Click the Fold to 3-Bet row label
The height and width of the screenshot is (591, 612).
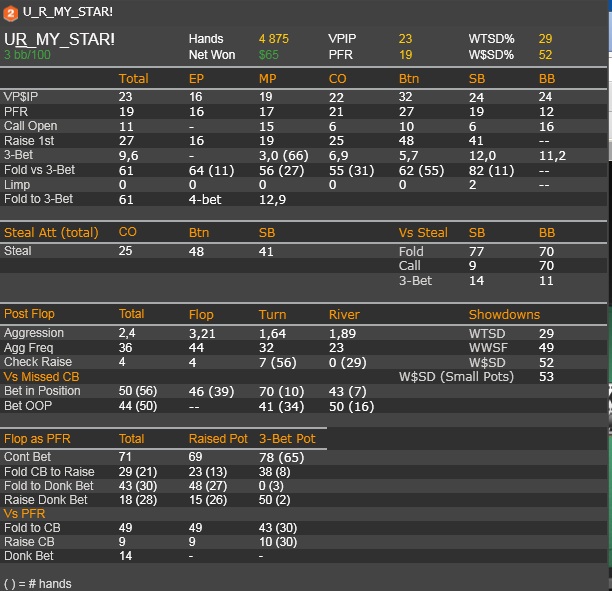click(x=38, y=199)
